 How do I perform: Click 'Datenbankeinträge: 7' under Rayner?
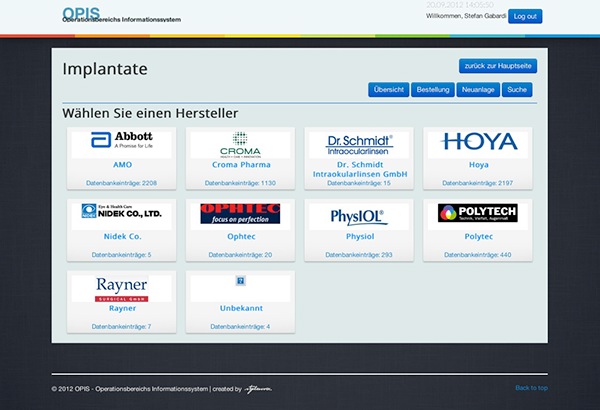point(121,327)
